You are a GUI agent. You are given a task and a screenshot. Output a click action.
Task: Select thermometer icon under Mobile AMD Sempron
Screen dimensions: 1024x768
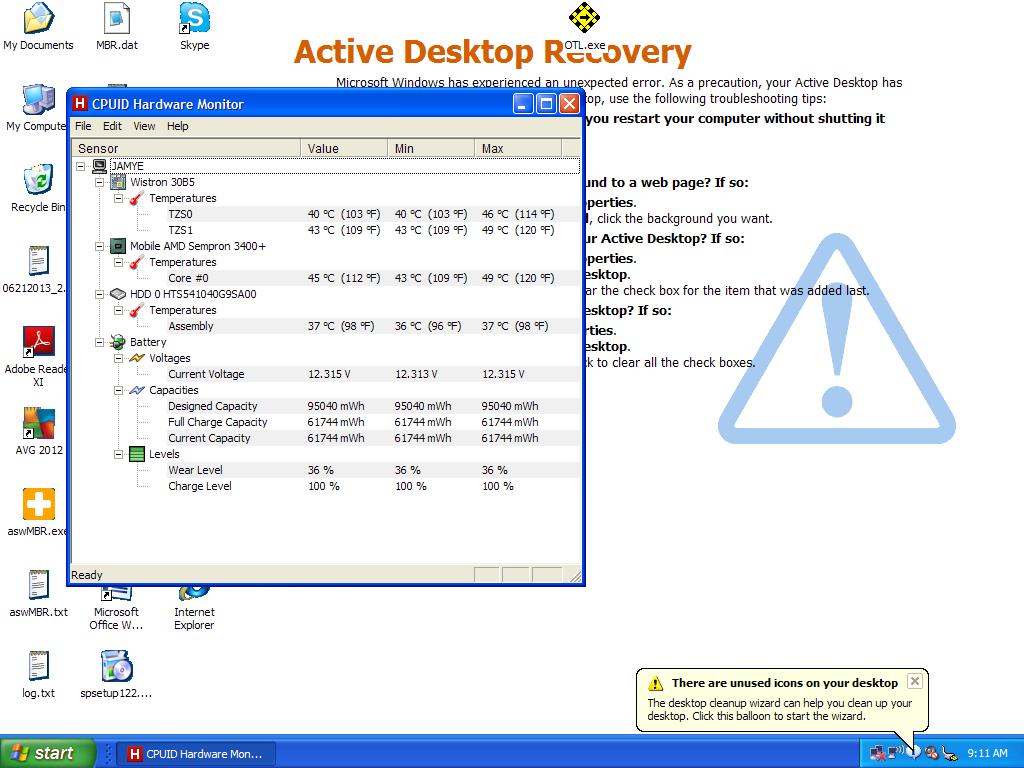click(x=136, y=262)
